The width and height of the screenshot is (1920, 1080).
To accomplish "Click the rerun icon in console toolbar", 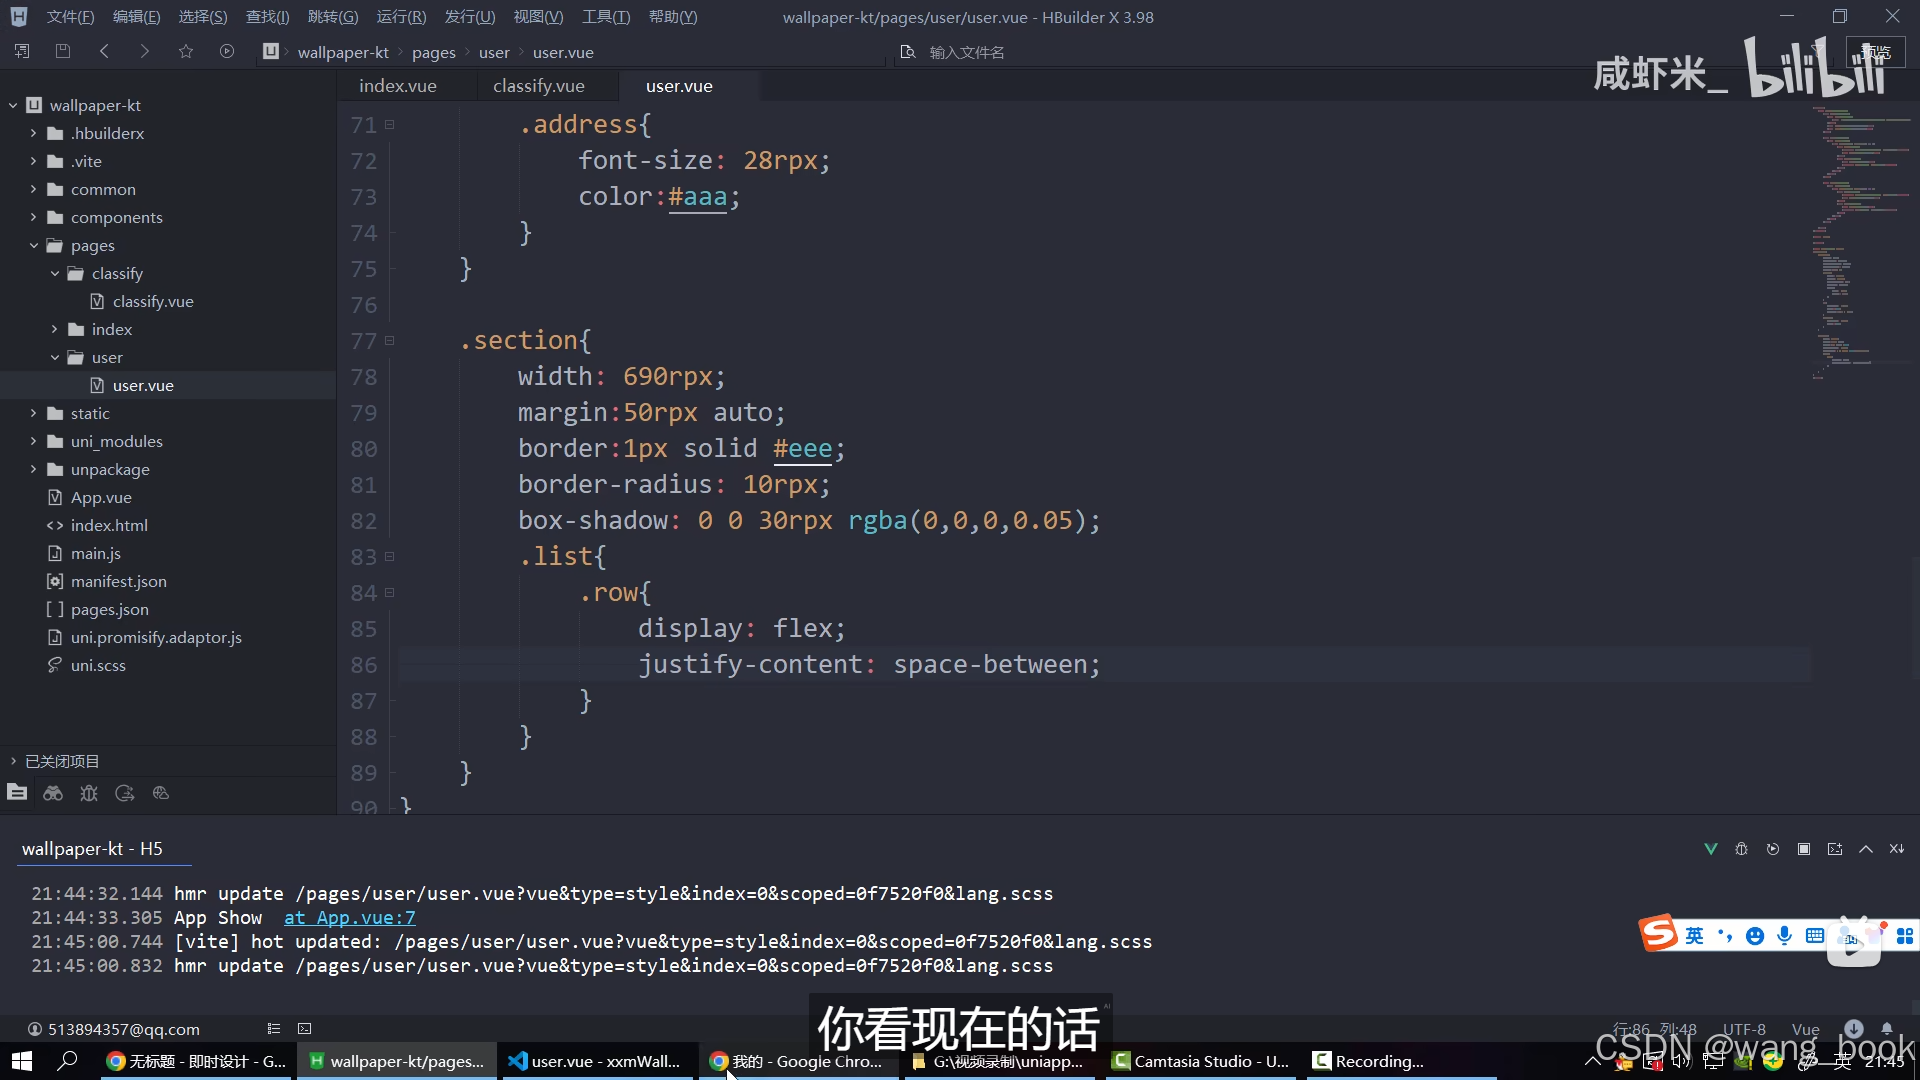I will tap(1773, 849).
